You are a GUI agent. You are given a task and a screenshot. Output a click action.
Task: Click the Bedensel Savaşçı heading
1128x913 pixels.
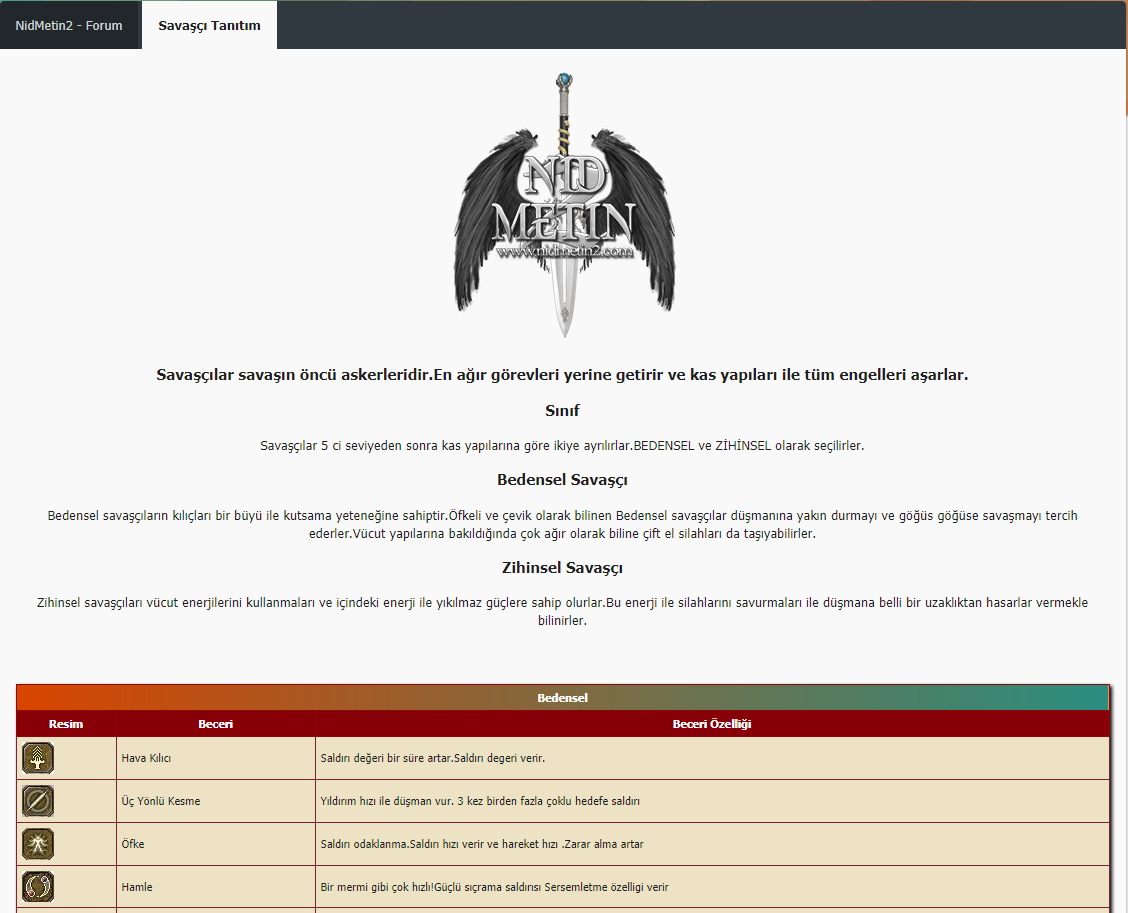click(563, 480)
